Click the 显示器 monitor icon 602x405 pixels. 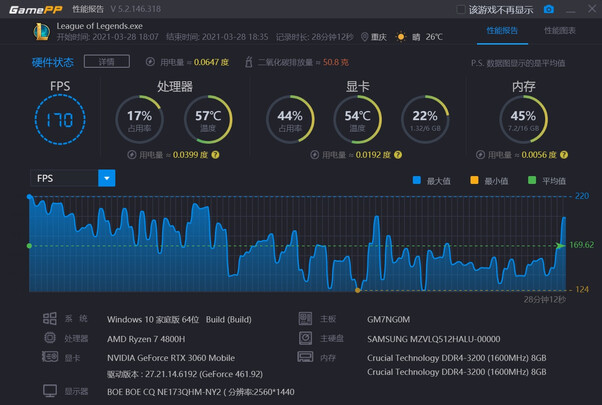click(x=50, y=391)
